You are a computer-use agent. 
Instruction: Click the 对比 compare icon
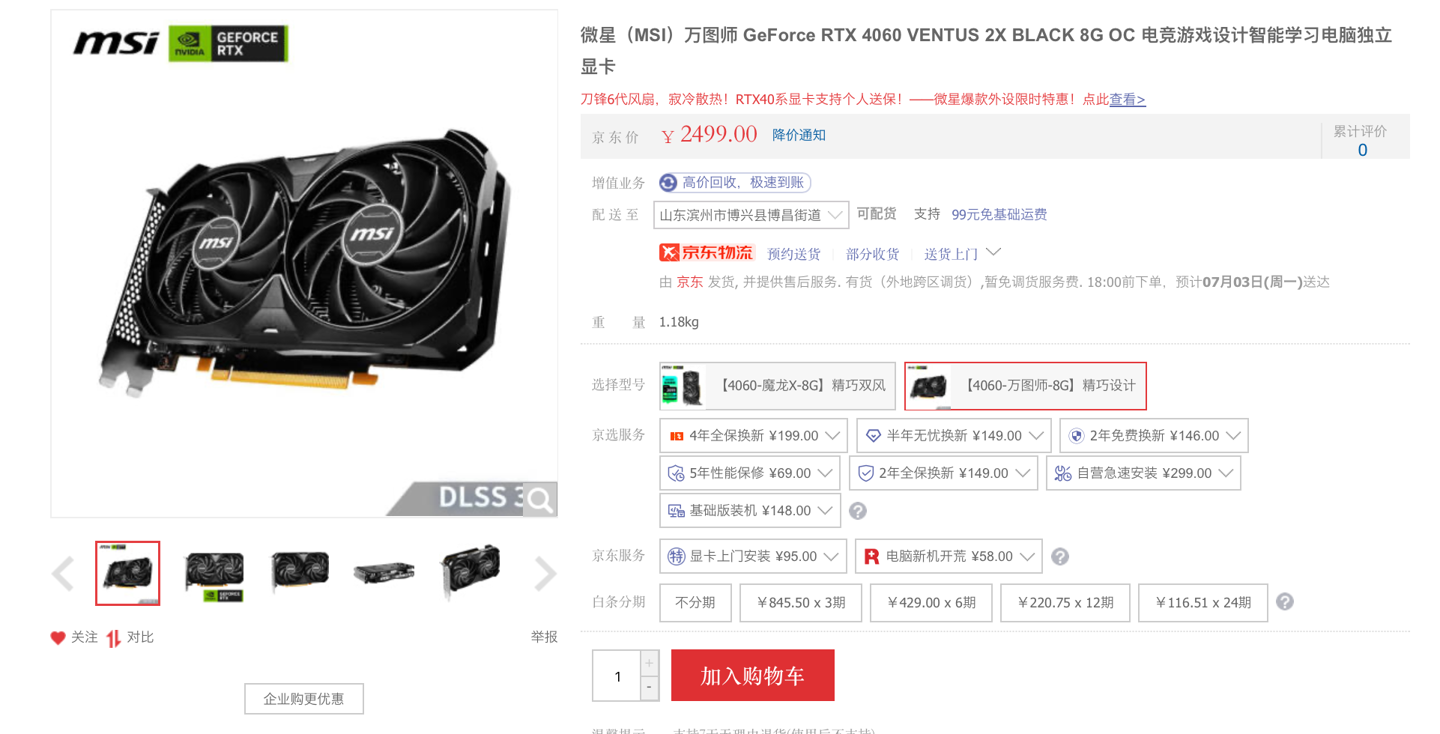[x=114, y=638]
